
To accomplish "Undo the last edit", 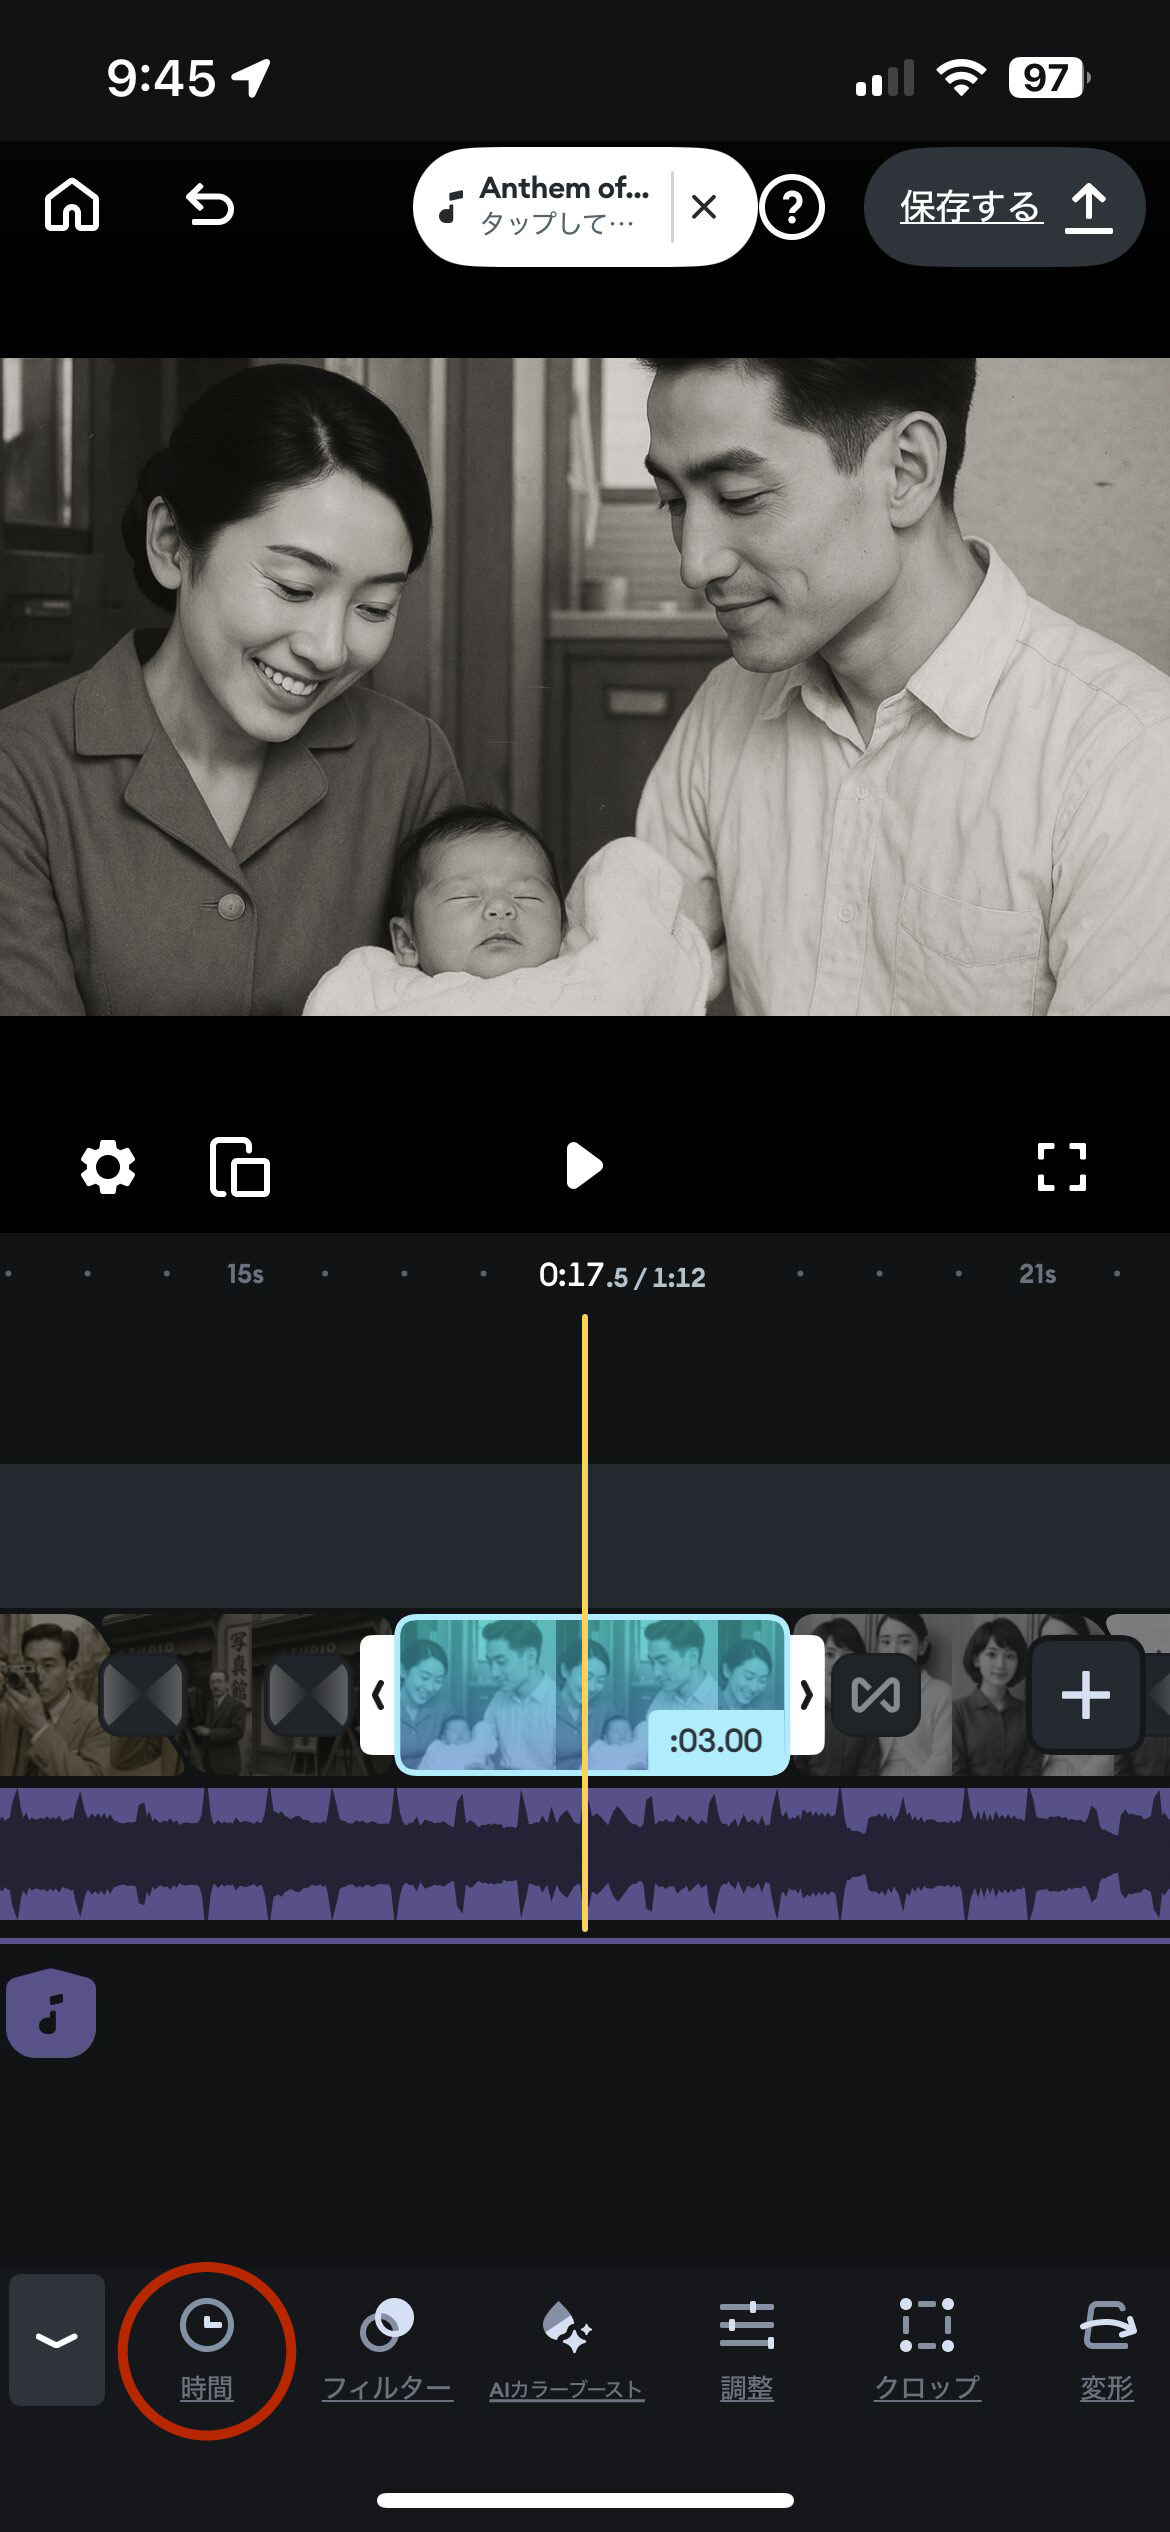I will point(210,206).
